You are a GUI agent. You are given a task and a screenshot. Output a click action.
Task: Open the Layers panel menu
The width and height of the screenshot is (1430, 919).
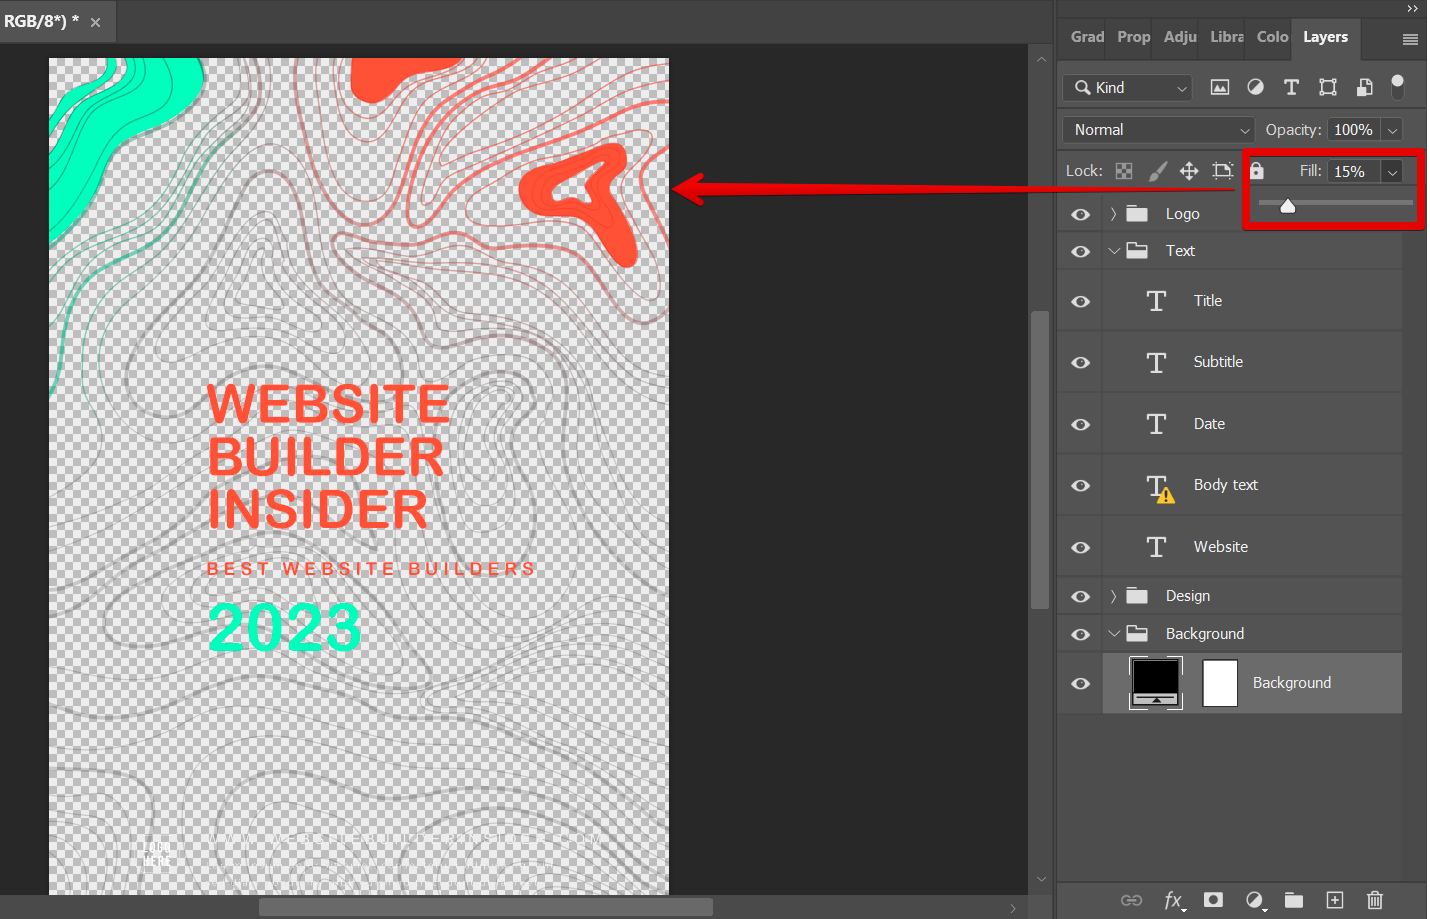[1409, 38]
